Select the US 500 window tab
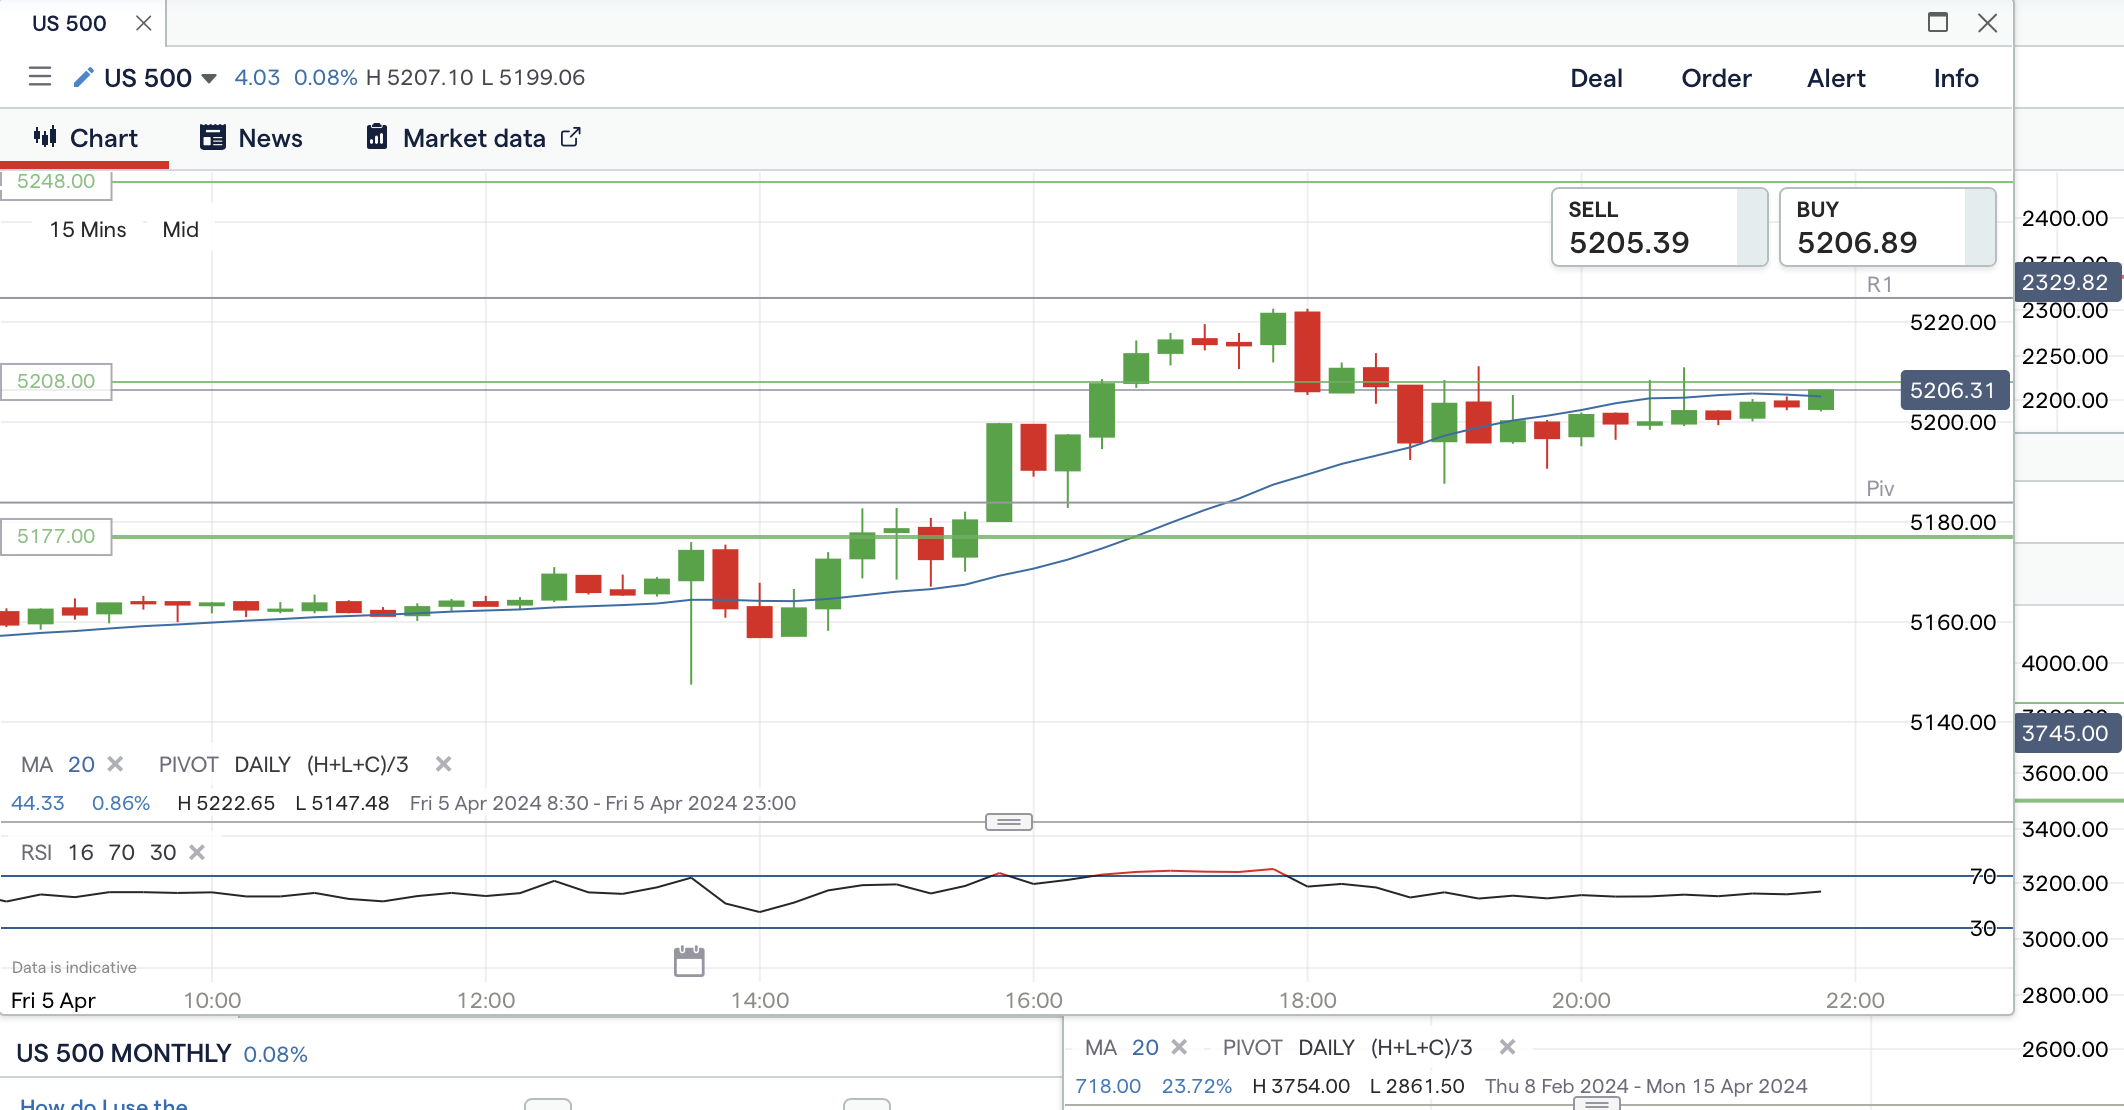2124x1110 pixels. pos(69,23)
